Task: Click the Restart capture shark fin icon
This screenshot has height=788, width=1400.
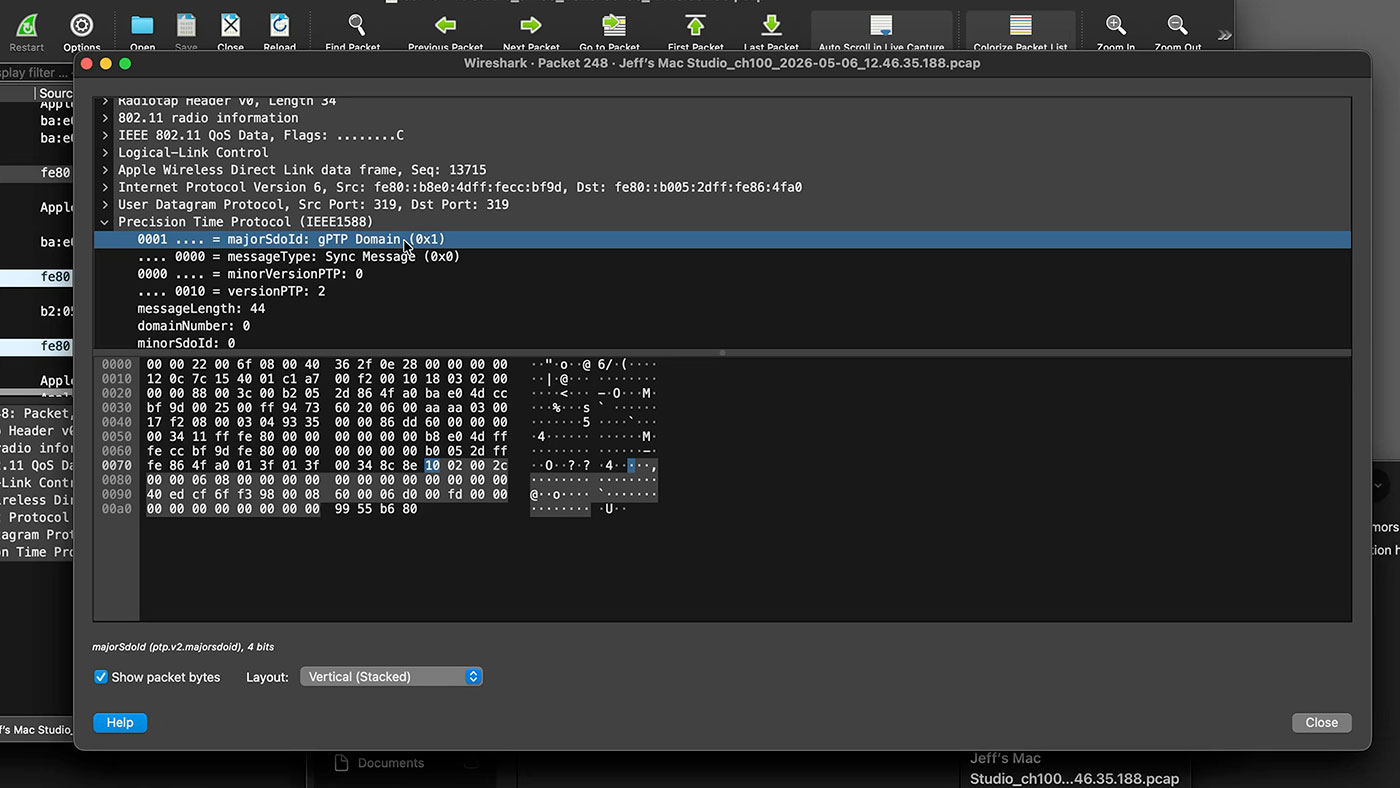Action: click(x=27, y=26)
